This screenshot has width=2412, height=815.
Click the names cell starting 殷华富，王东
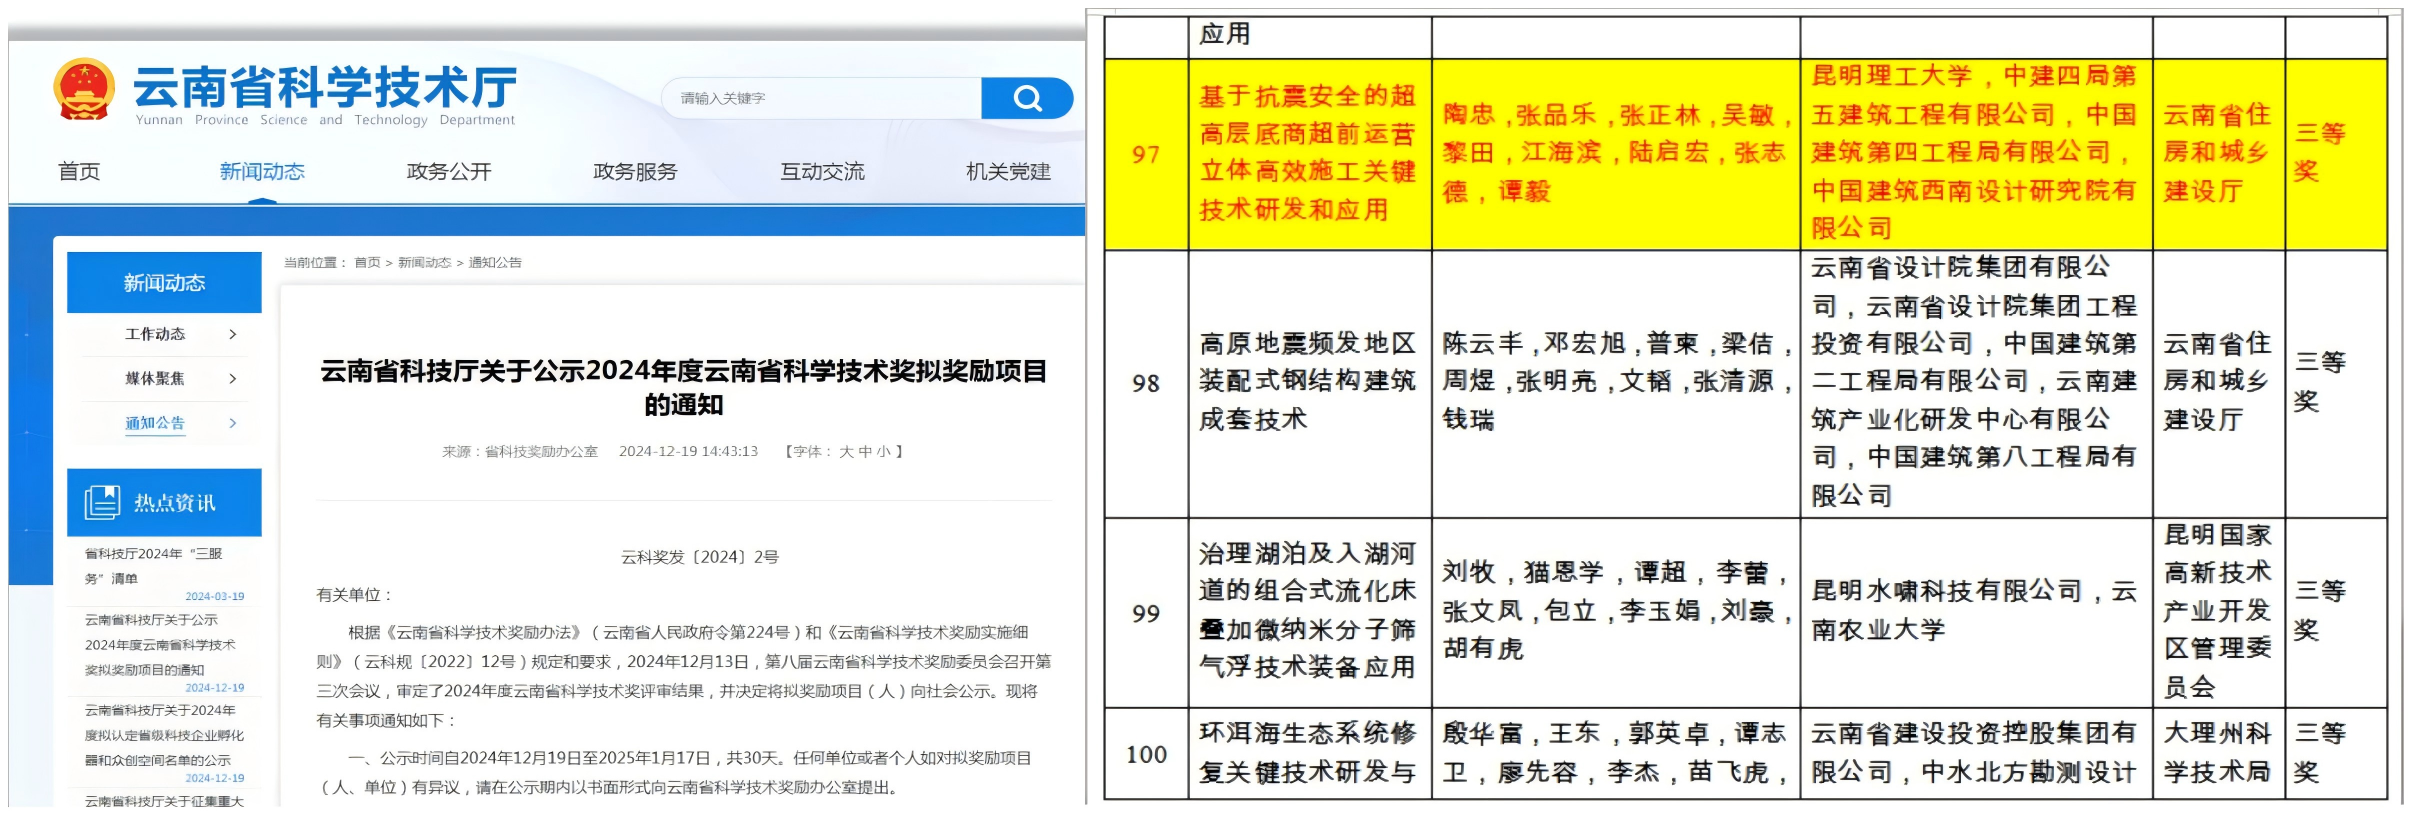coord(1616,753)
